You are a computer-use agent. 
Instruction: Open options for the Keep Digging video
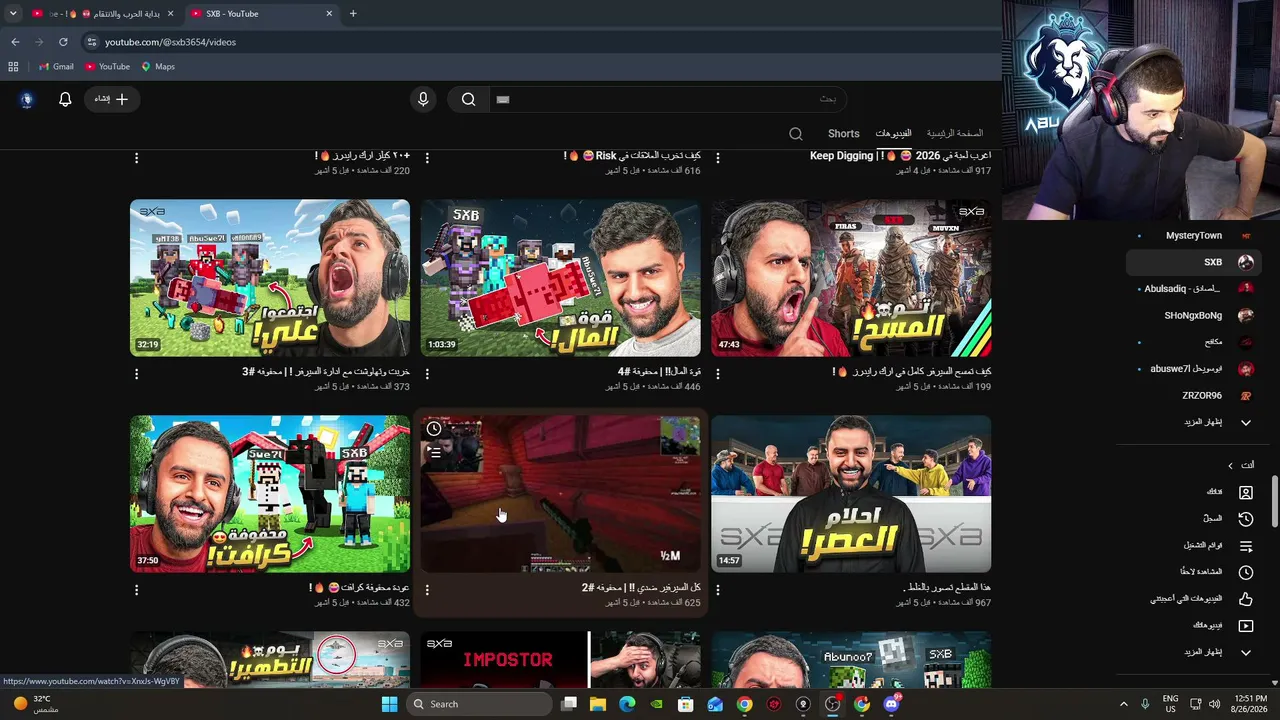718,157
